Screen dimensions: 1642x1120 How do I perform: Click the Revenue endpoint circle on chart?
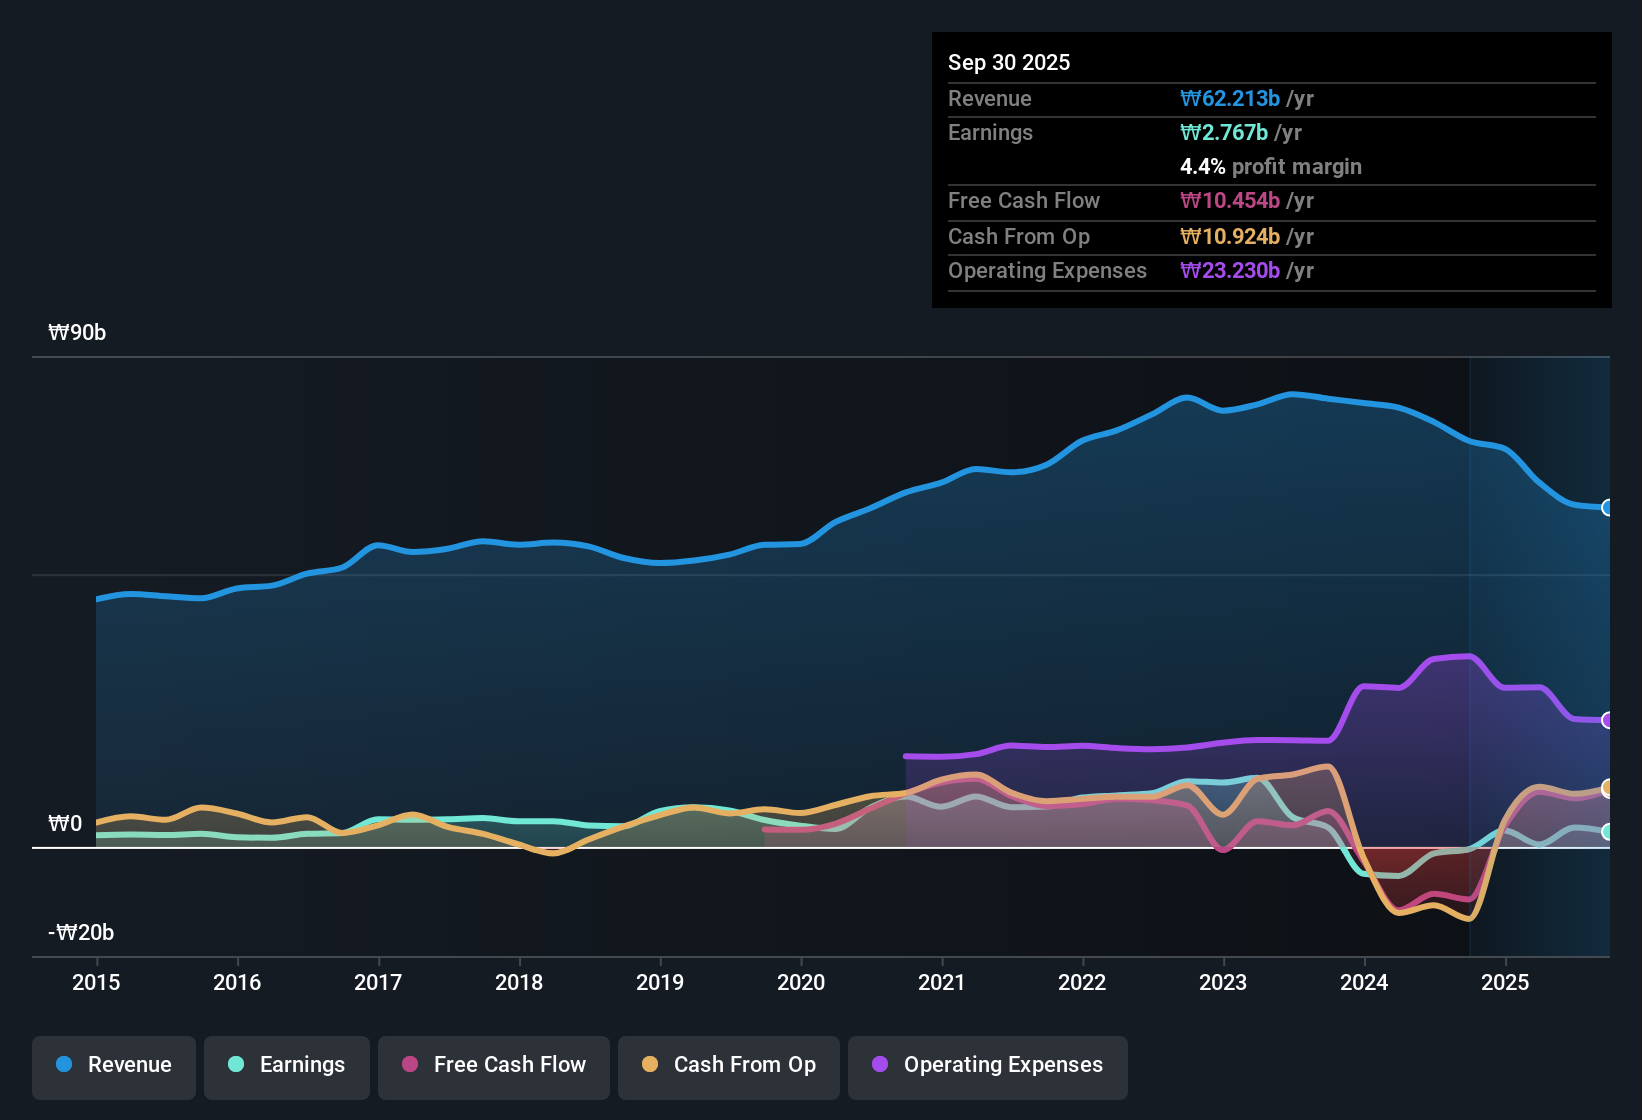1607,508
